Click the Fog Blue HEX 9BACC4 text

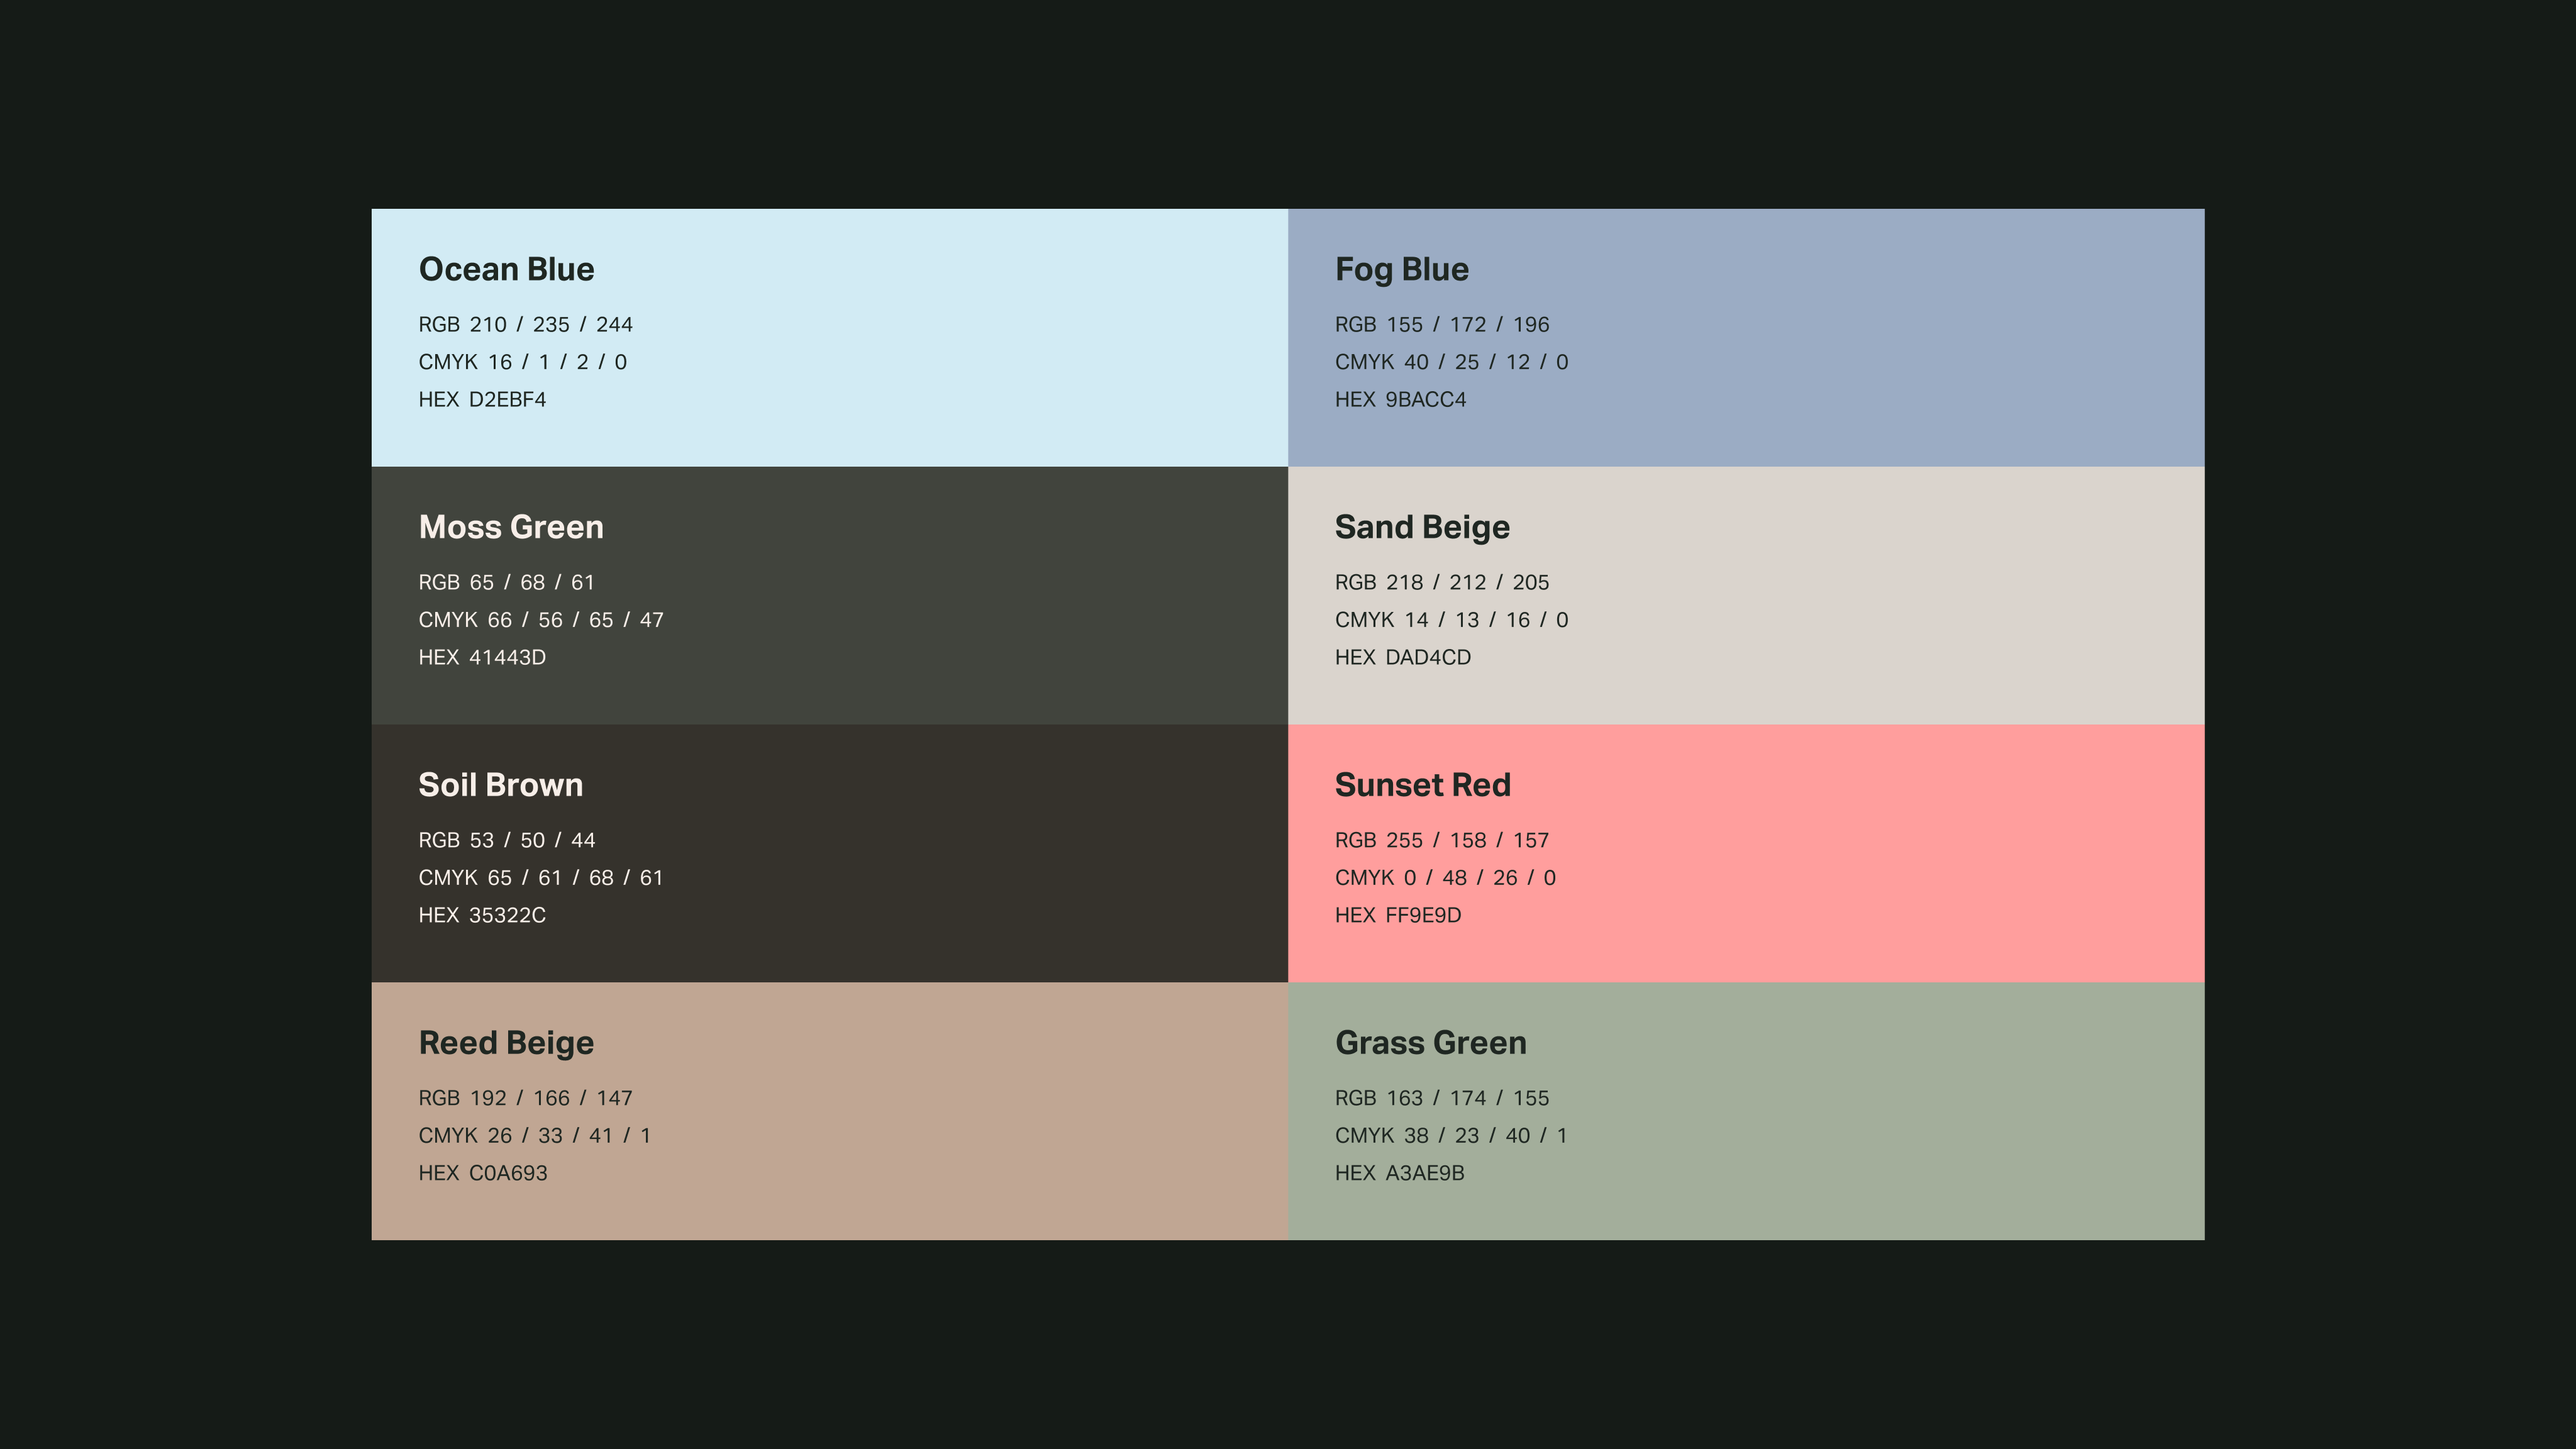[x=1400, y=399]
